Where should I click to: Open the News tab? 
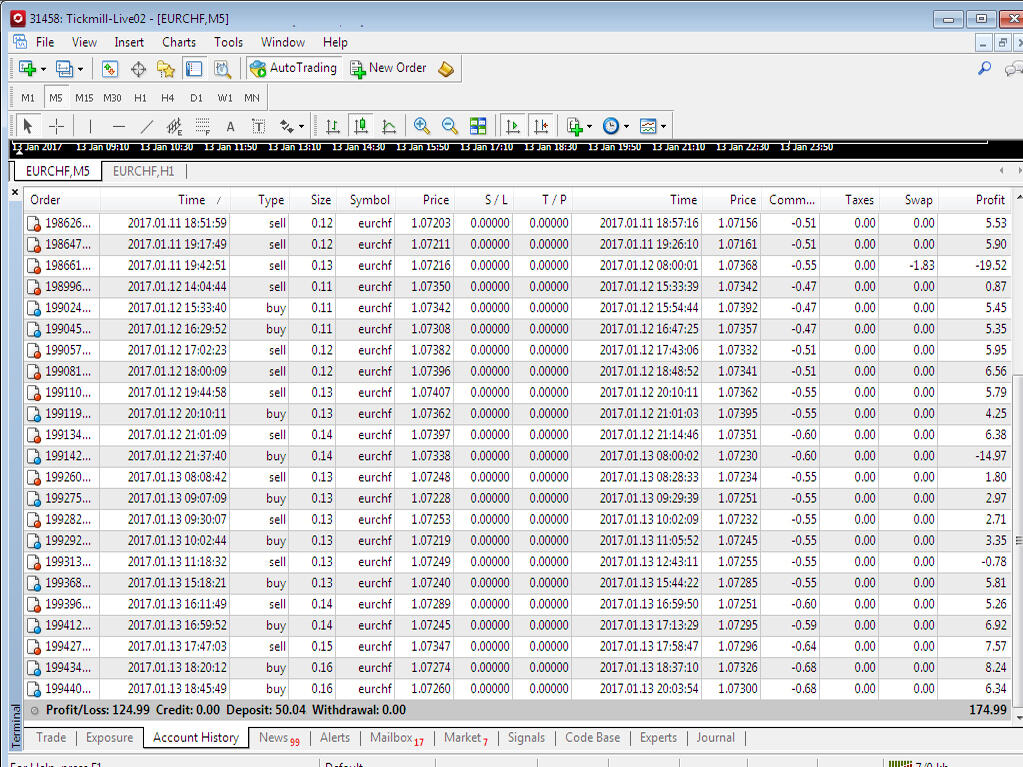click(x=279, y=738)
